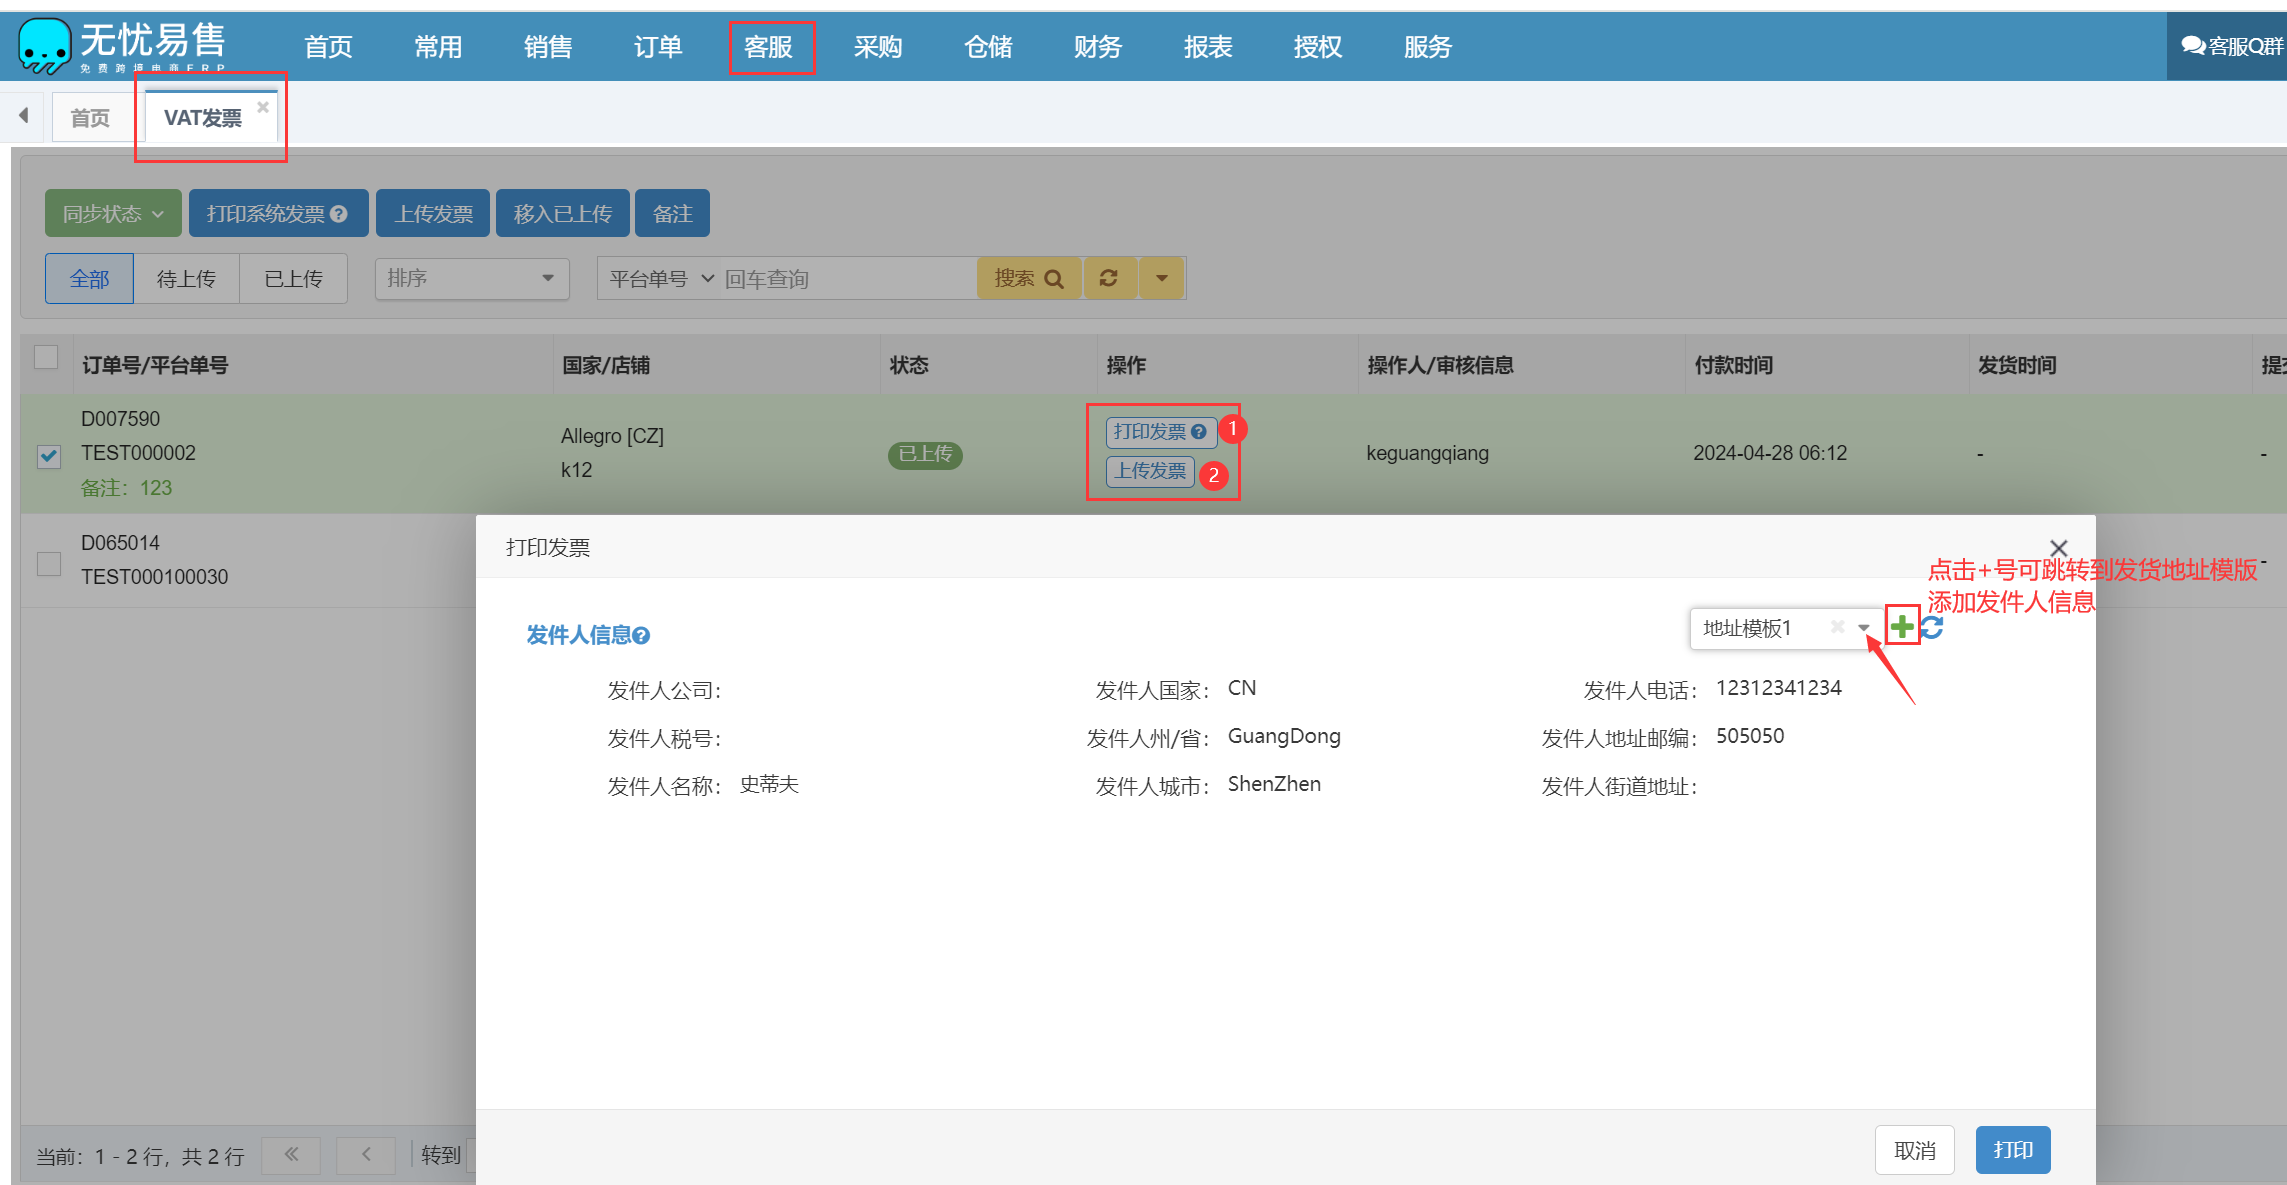The width and height of the screenshot is (2287, 1185).
Task: Expand the 排序 sort dropdown
Action: click(x=471, y=278)
